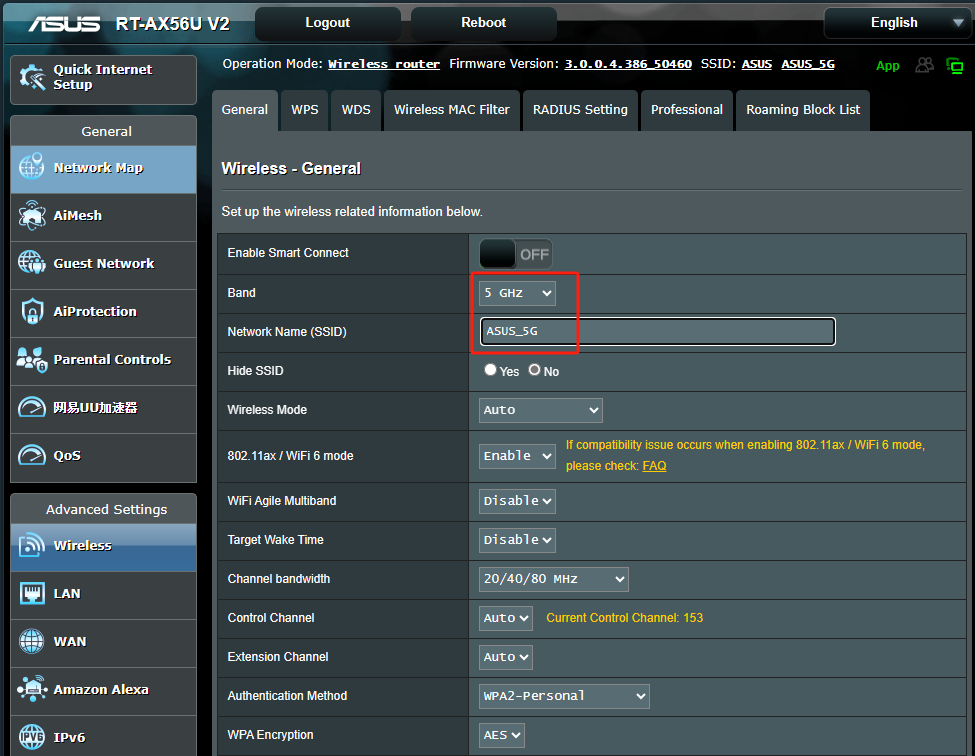Open the Wireless MAC Filter tab
Screen dimensions: 975x756
point(451,110)
